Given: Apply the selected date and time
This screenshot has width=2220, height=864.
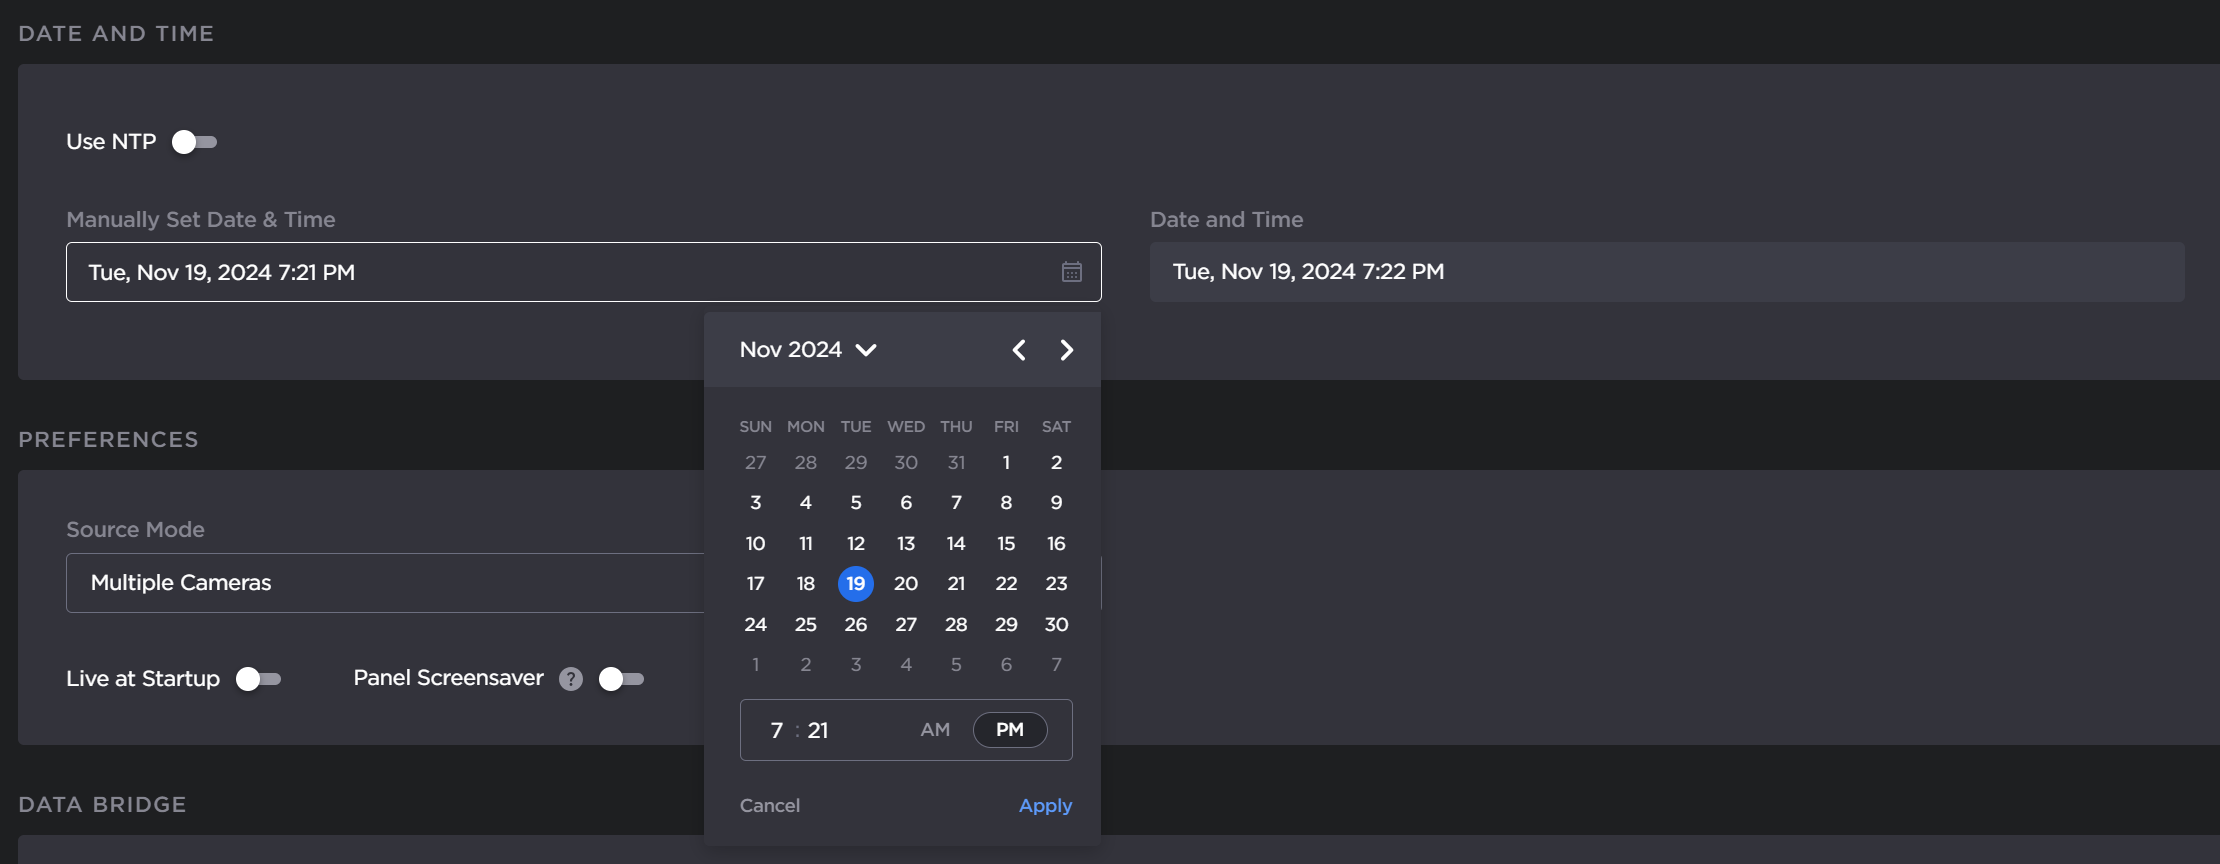Looking at the screenshot, I should pos(1045,806).
